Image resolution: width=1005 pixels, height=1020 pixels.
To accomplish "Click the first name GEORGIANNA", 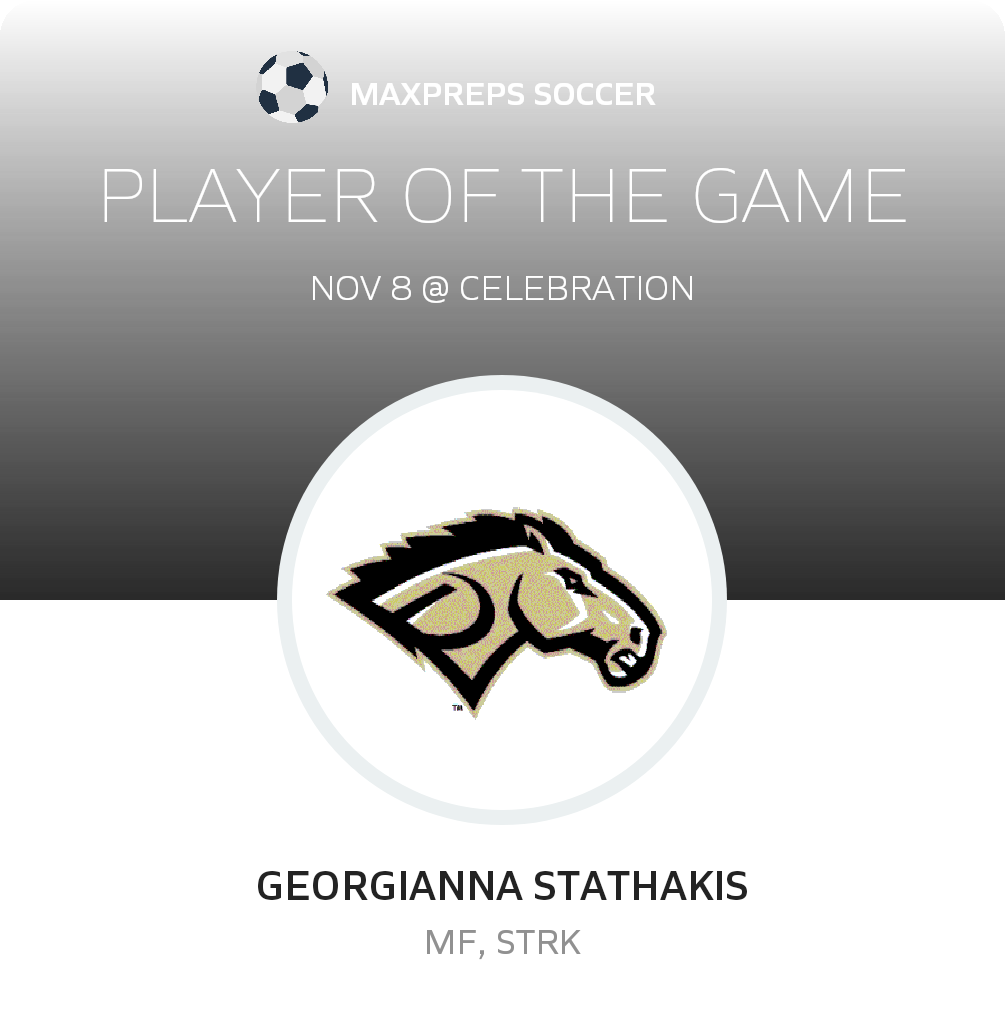I will [x=389, y=887].
